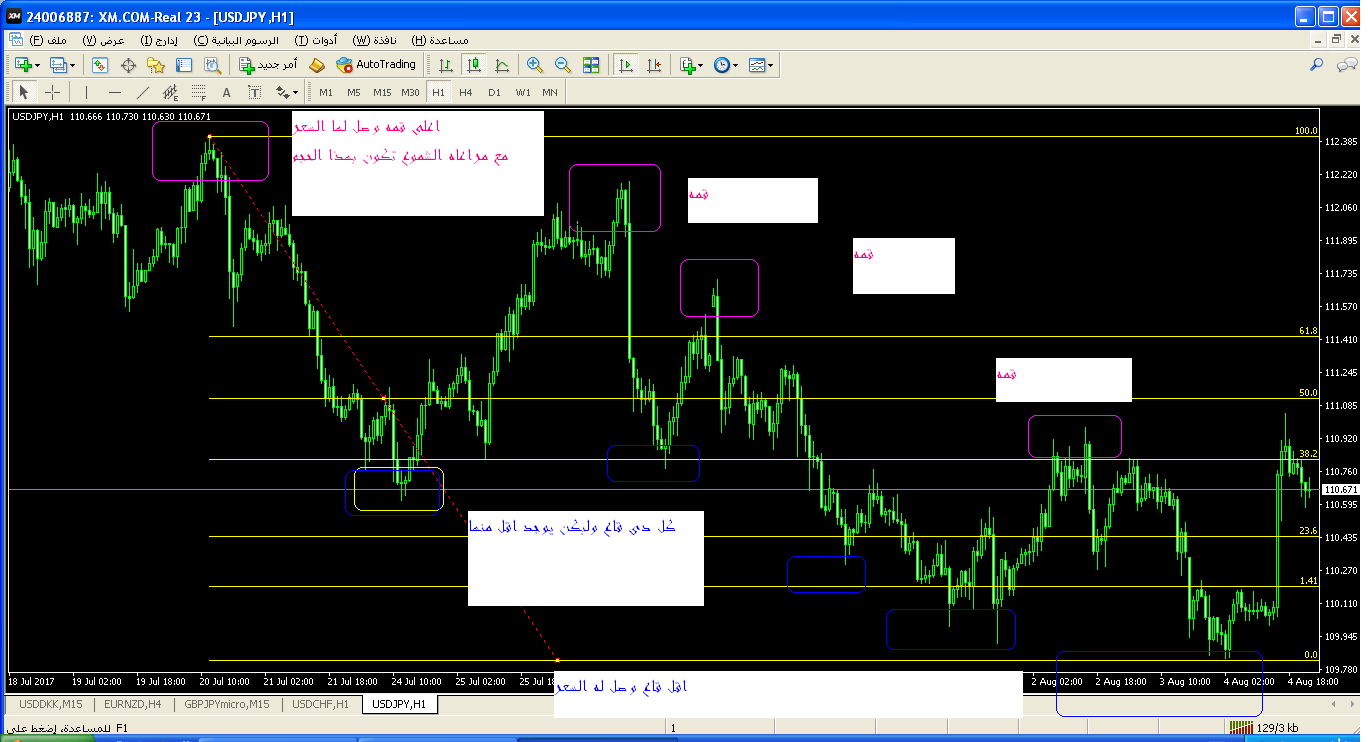Select the Fibonacci retracement drawing tool
This screenshot has width=1368, height=742.
coord(199,92)
